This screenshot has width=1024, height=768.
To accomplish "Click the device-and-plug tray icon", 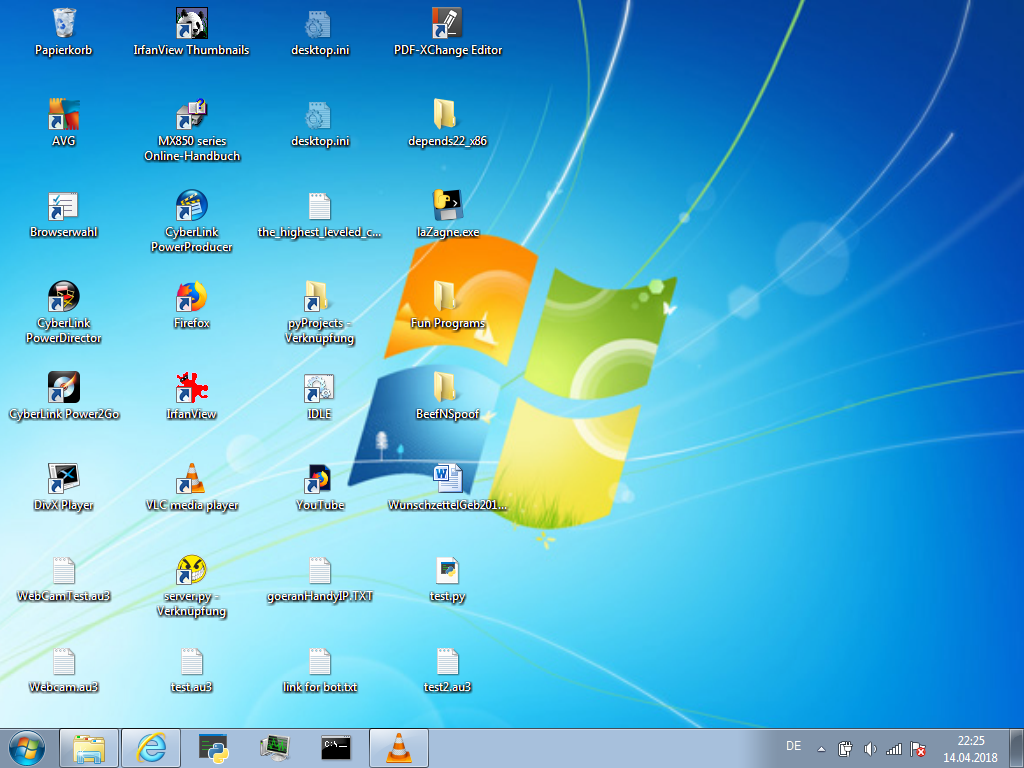I will 845,749.
